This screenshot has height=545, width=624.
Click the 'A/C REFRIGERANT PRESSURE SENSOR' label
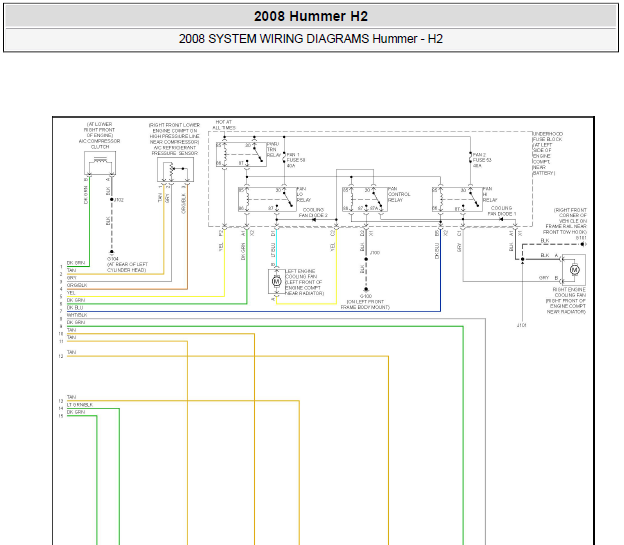coord(174,150)
